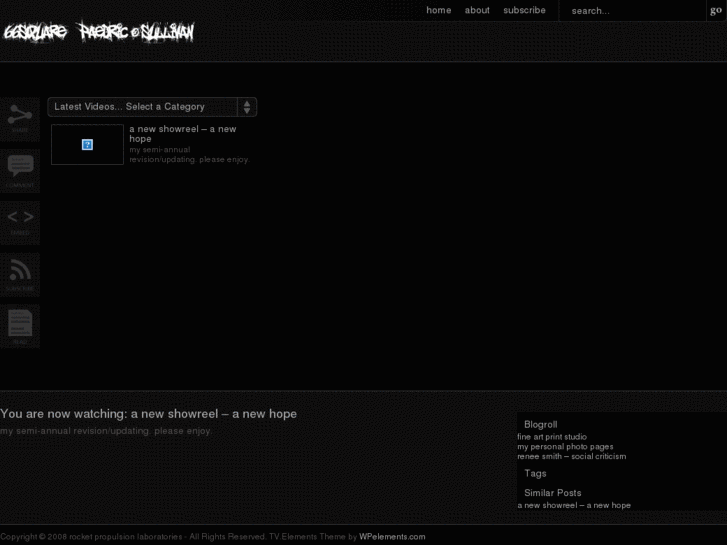Click the Embed code brackets icon
Screen dimensions: 727x545
coord(20,223)
